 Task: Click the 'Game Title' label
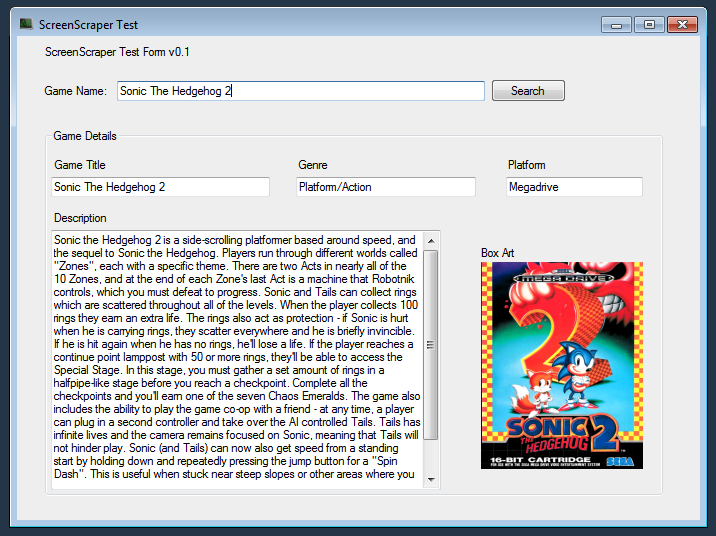(80, 165)
